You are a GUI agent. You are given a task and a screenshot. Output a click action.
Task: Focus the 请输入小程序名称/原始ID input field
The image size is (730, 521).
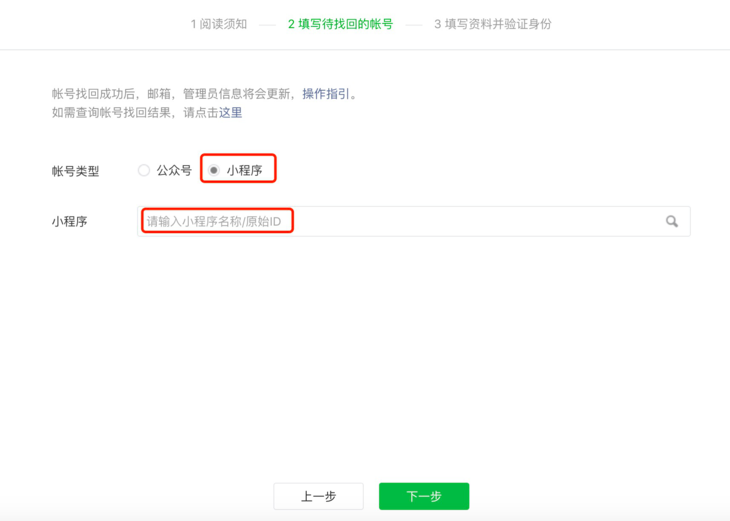[413, 221]
